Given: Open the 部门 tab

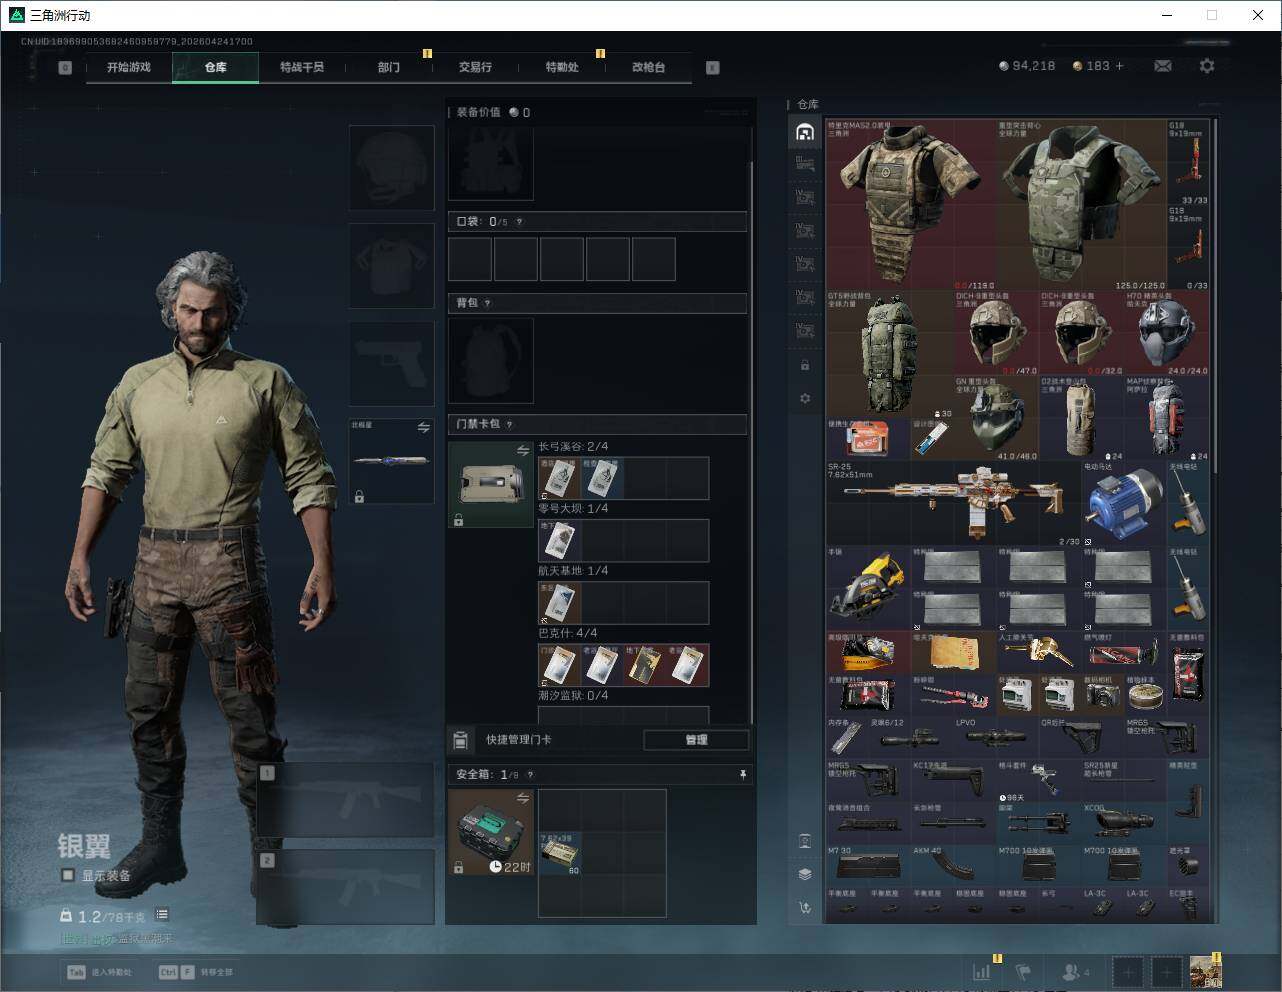Looking at the screenshot, I should [x=389, y=67].
